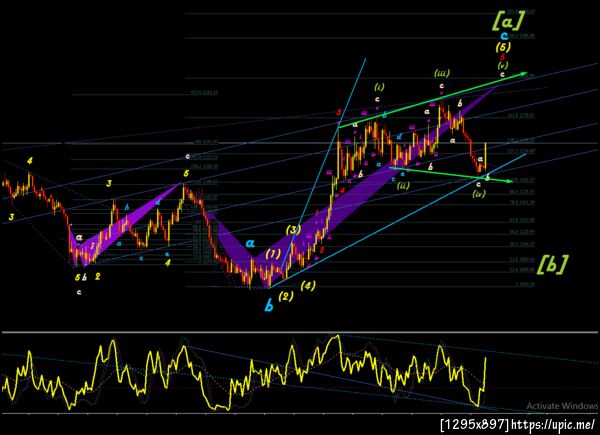Click the large cyan "b" label under the low

pyautogui.click(x=269, y=306)
